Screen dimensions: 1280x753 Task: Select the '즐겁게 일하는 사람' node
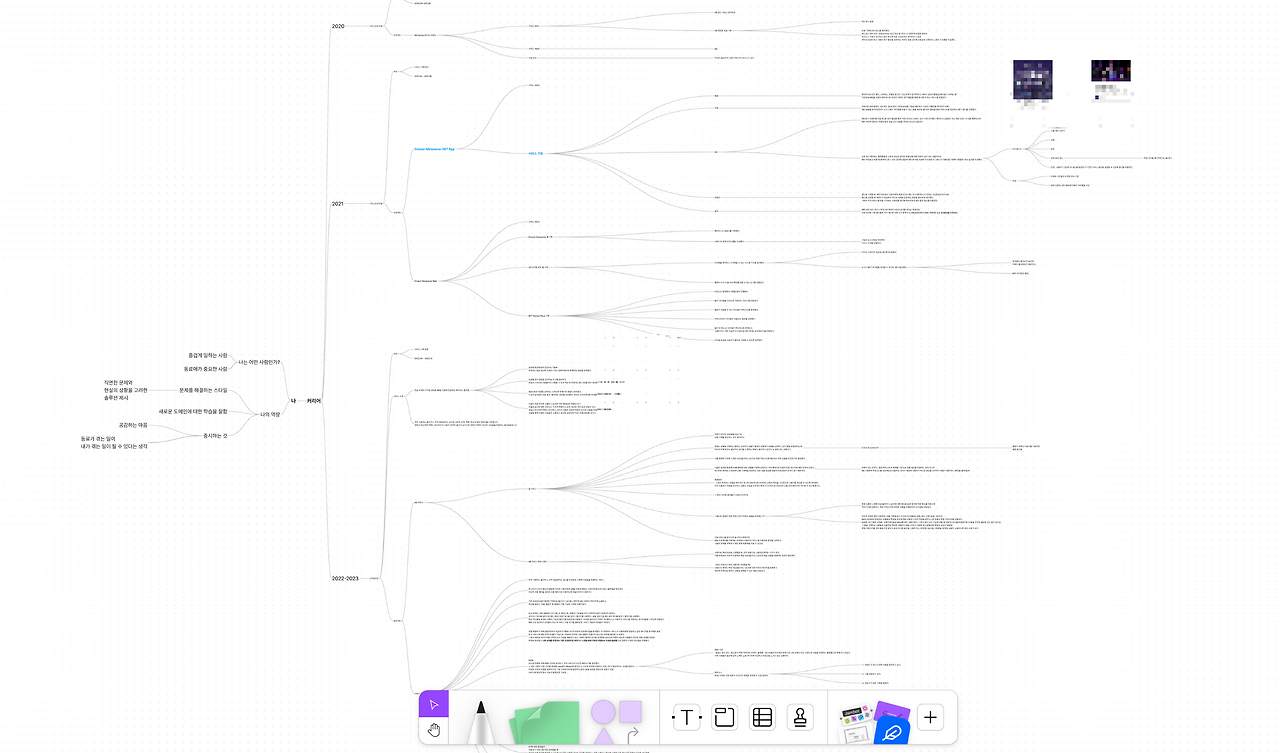coord(208,355)
